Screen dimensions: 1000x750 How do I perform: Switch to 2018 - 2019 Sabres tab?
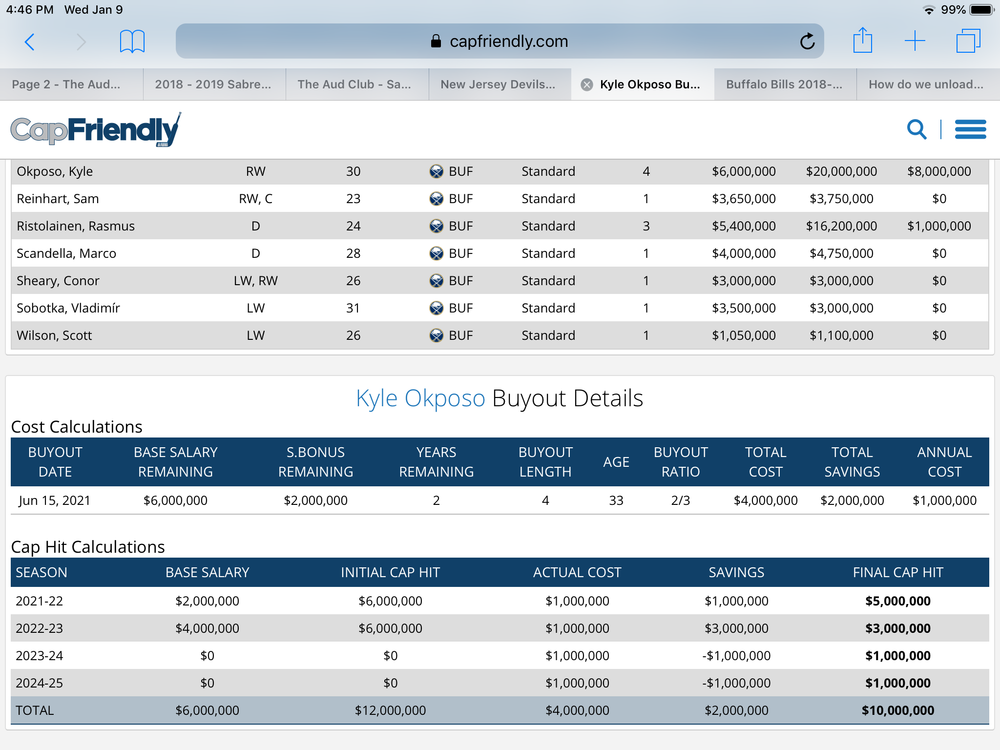(x=213, y=85)
